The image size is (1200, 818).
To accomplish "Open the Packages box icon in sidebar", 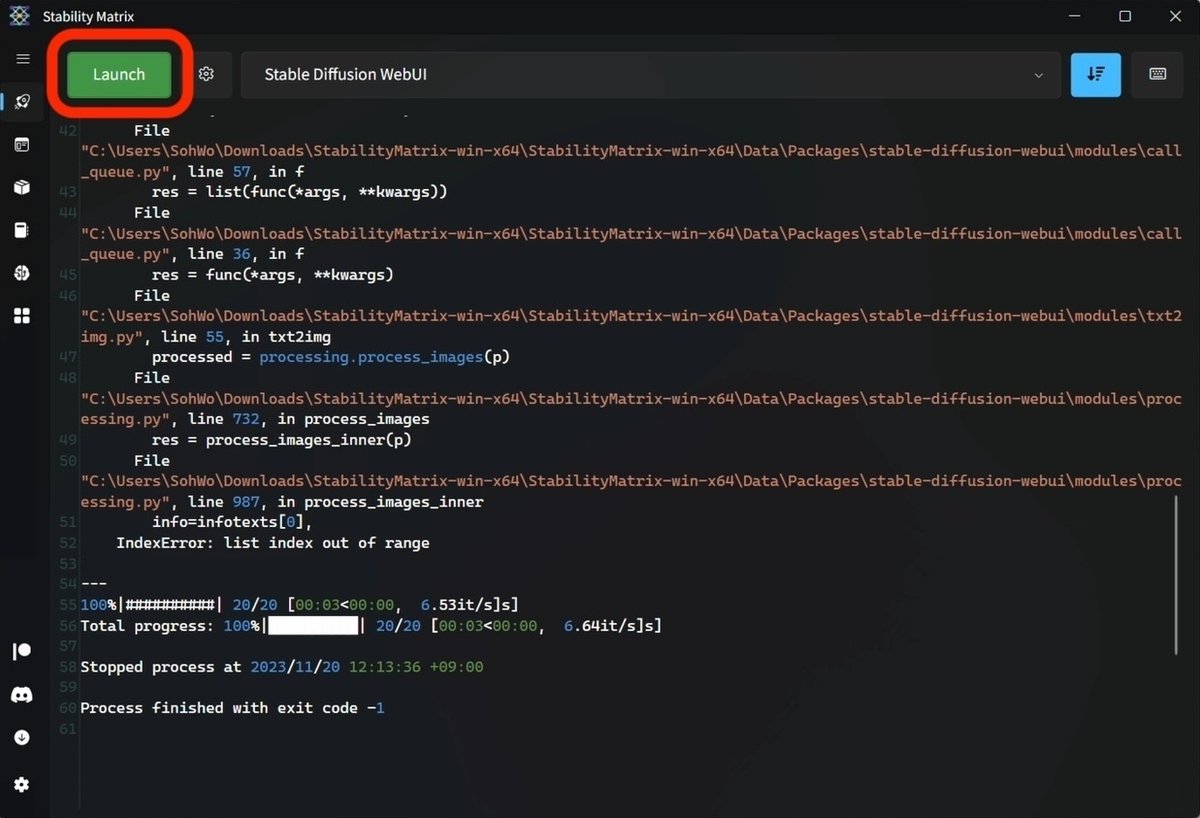I will (x=22, y=188).
